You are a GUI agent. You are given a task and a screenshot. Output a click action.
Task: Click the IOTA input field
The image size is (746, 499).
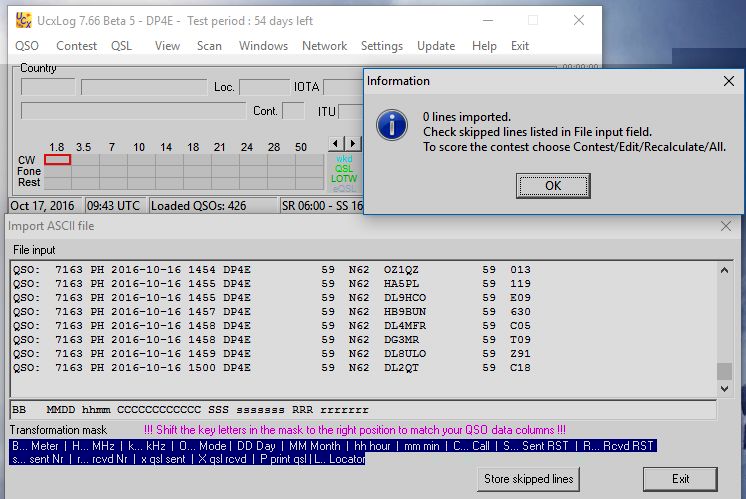(343, 87)
